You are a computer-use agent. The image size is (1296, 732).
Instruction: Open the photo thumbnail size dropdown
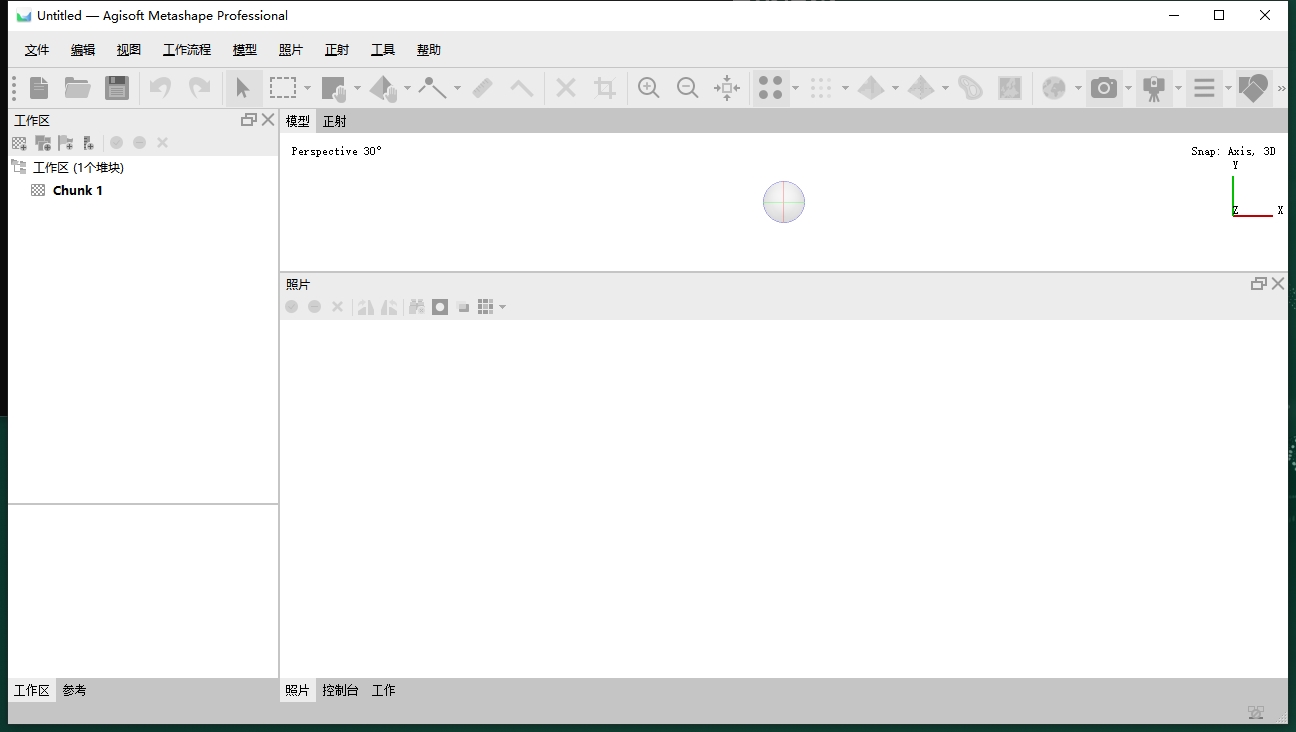pos(502,307)
